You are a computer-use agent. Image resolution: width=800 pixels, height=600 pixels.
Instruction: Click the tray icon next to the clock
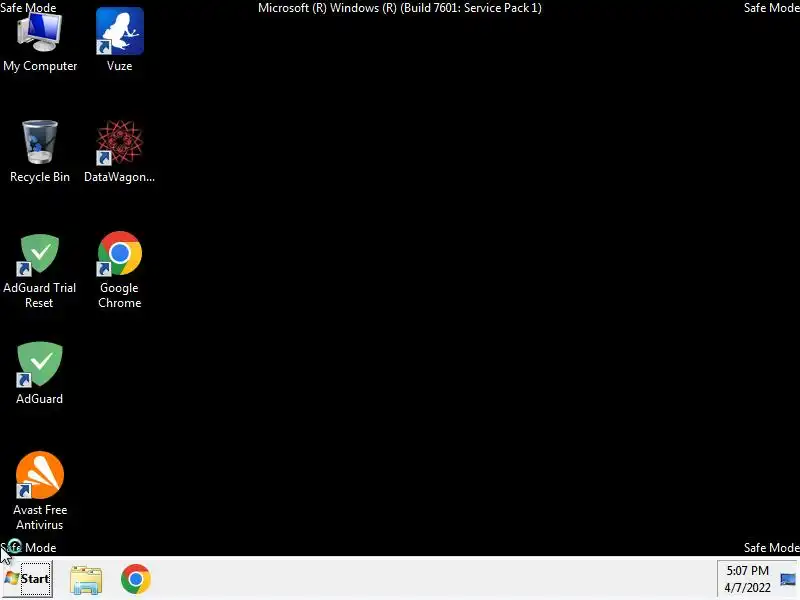coord(788,580)
